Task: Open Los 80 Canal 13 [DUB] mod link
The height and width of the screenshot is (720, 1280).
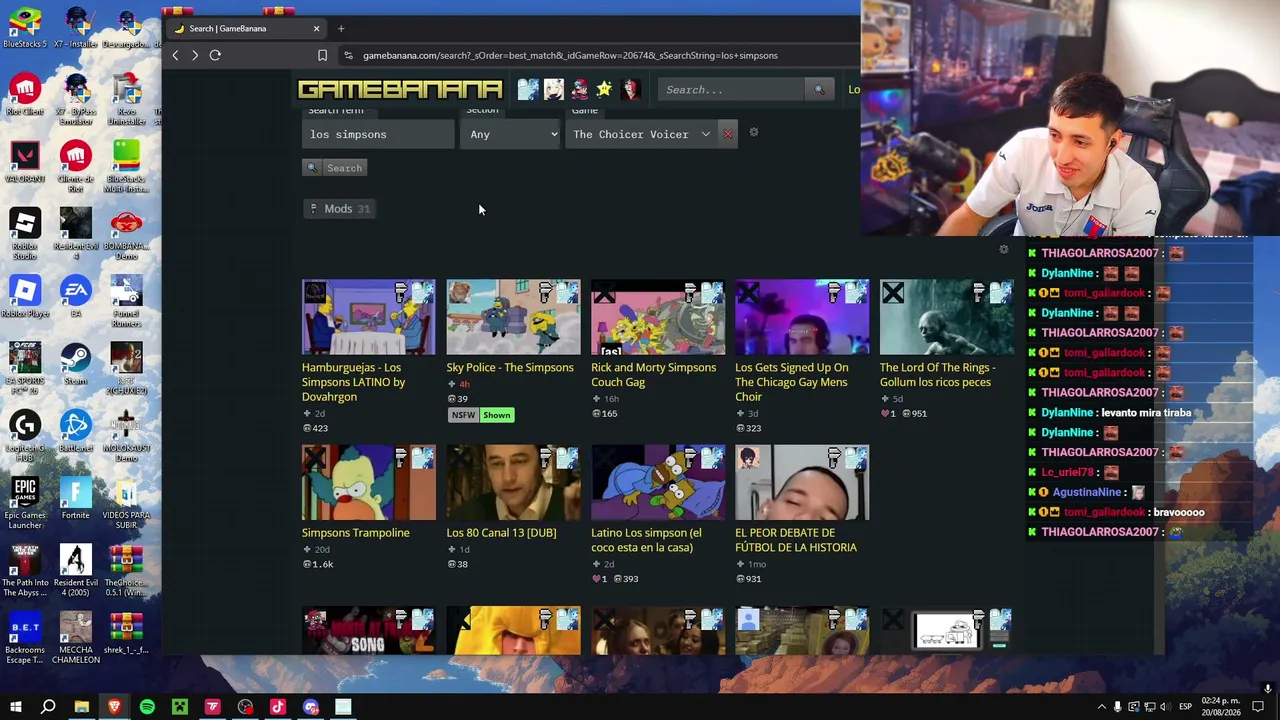Action: (x=501, y=533)
